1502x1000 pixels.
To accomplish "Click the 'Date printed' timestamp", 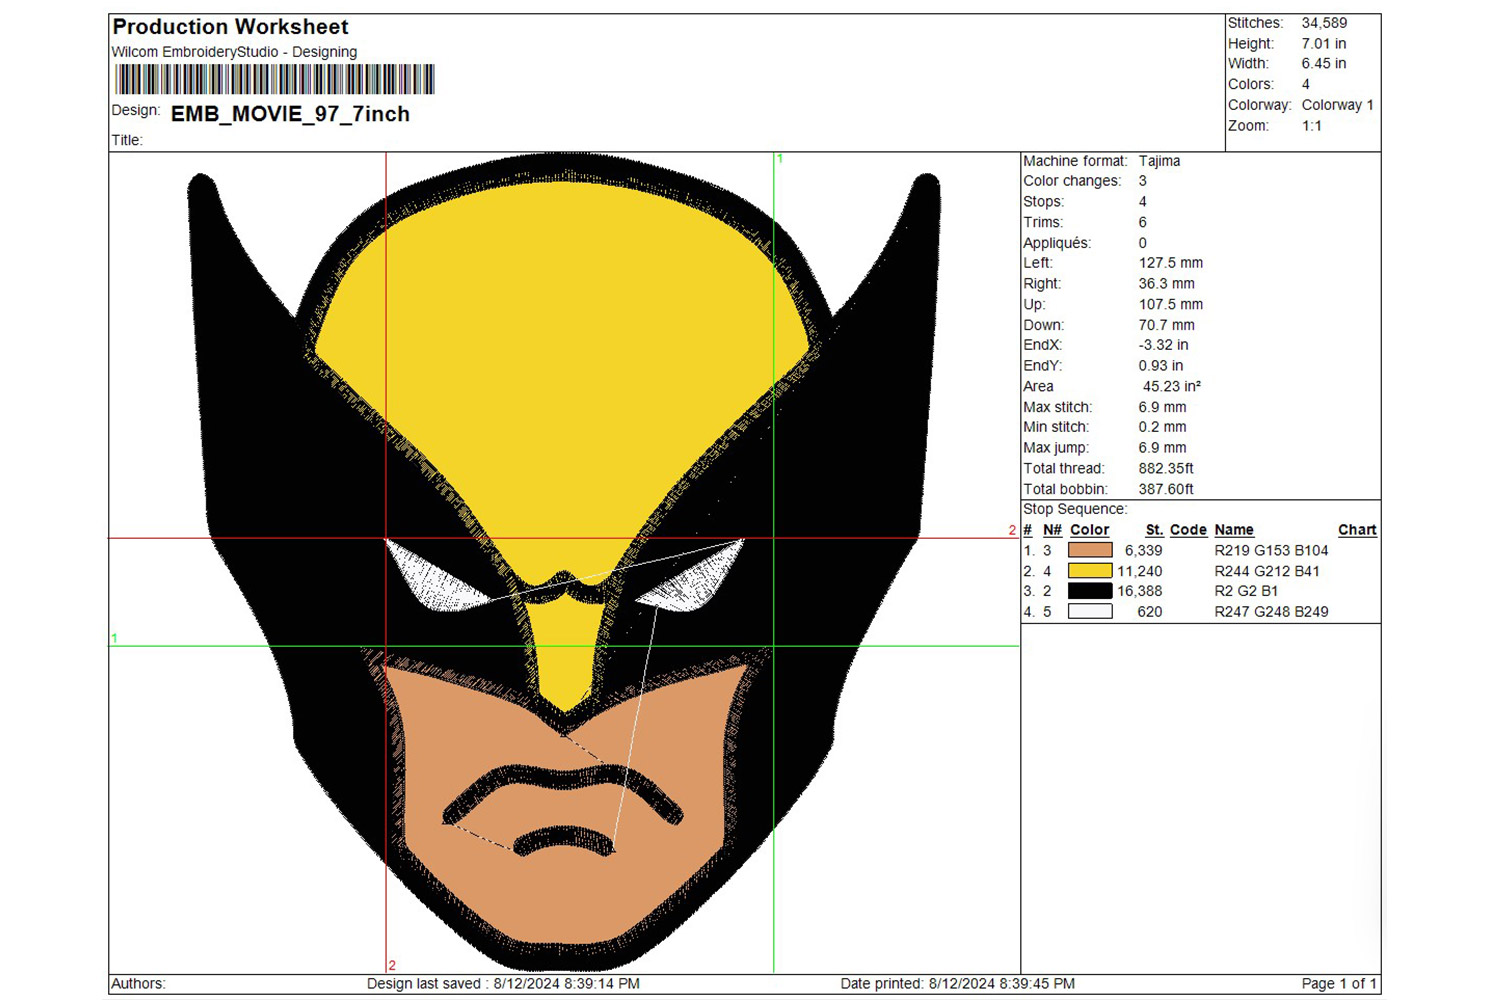I will 958,984.
